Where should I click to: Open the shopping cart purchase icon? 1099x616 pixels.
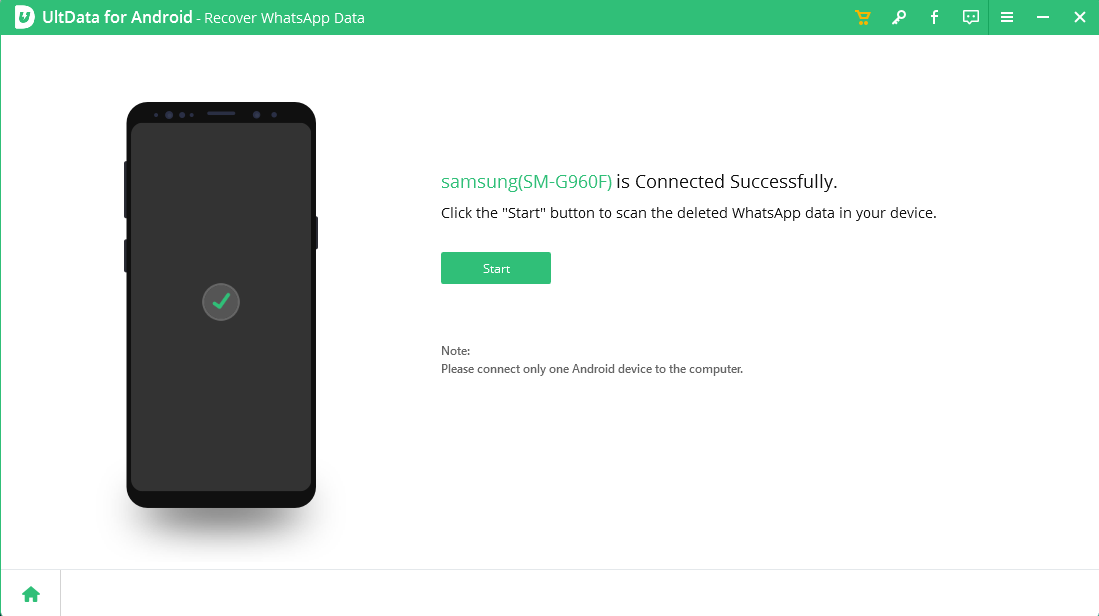[863, 18]
